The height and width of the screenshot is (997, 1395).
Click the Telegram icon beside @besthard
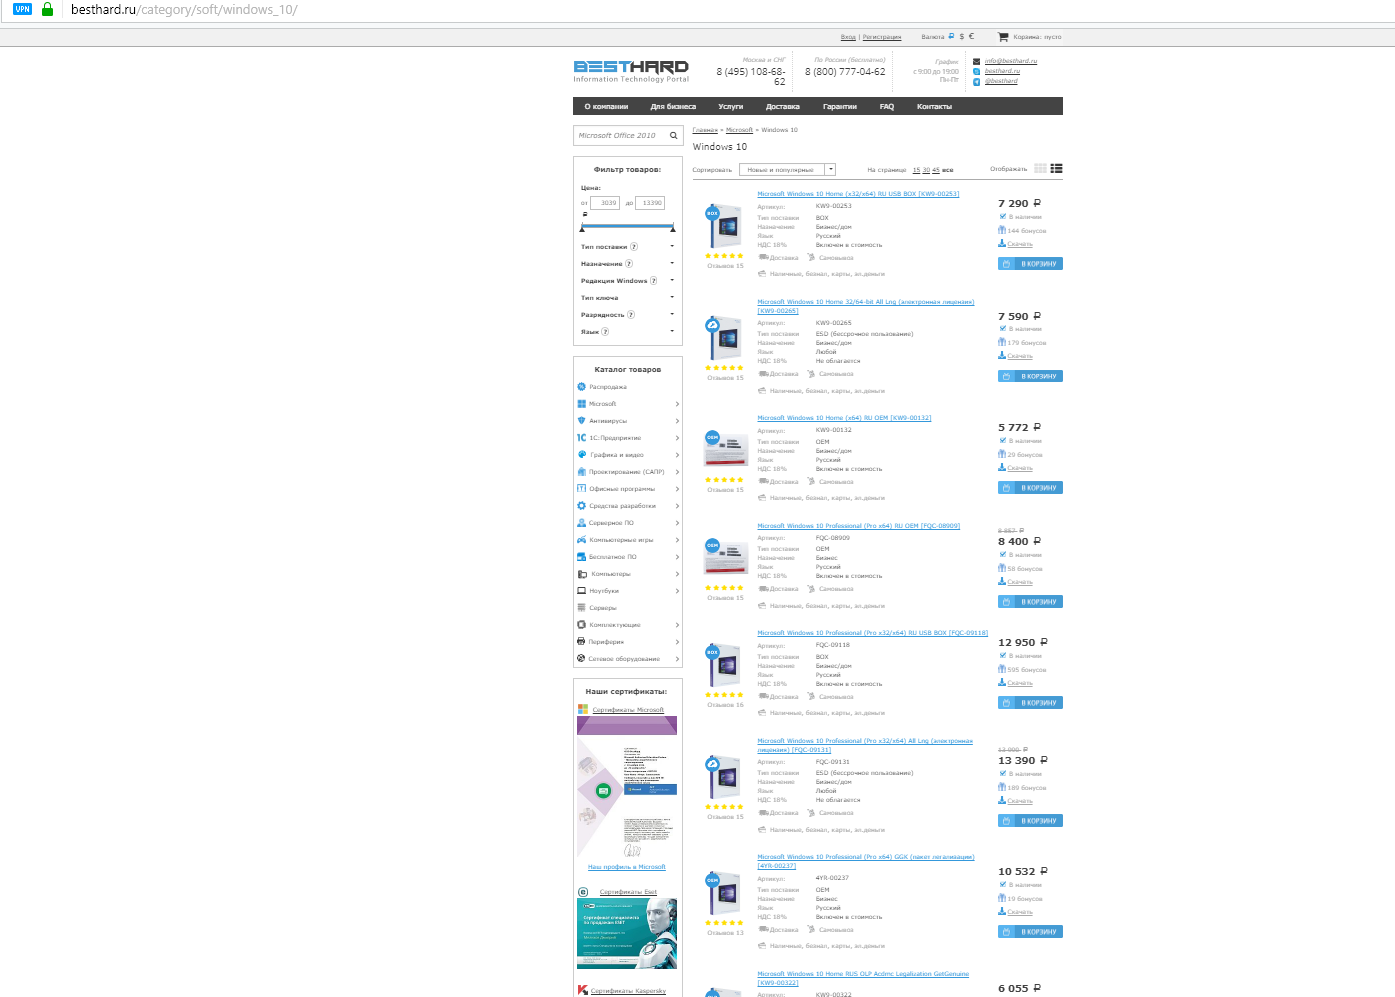coord(977,82)
